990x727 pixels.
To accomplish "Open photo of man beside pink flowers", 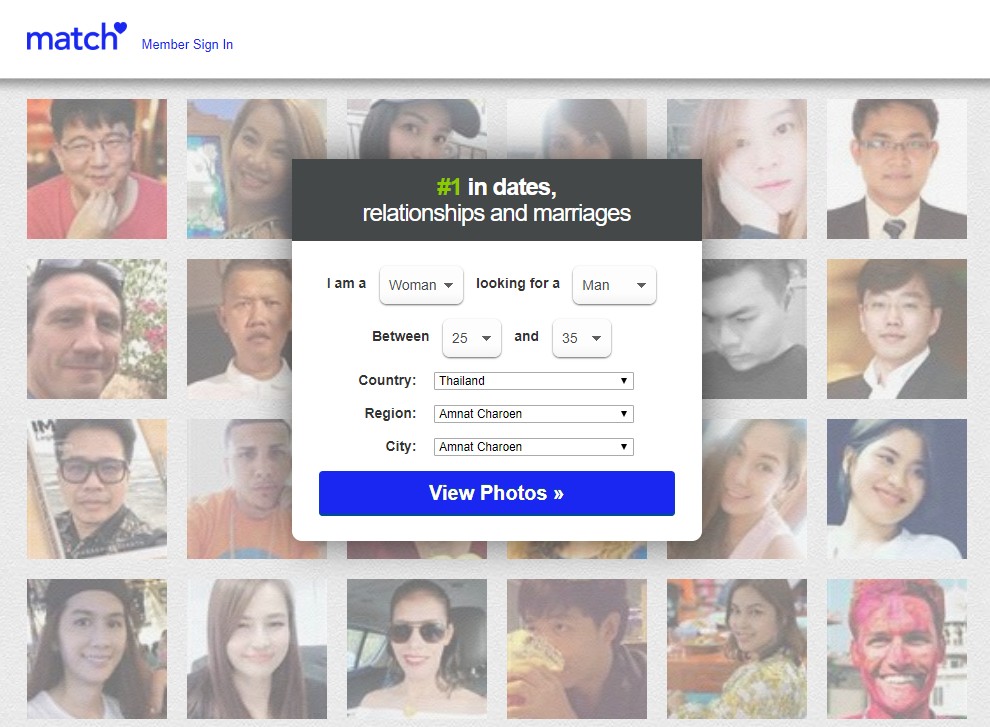I will click(97, 329).
